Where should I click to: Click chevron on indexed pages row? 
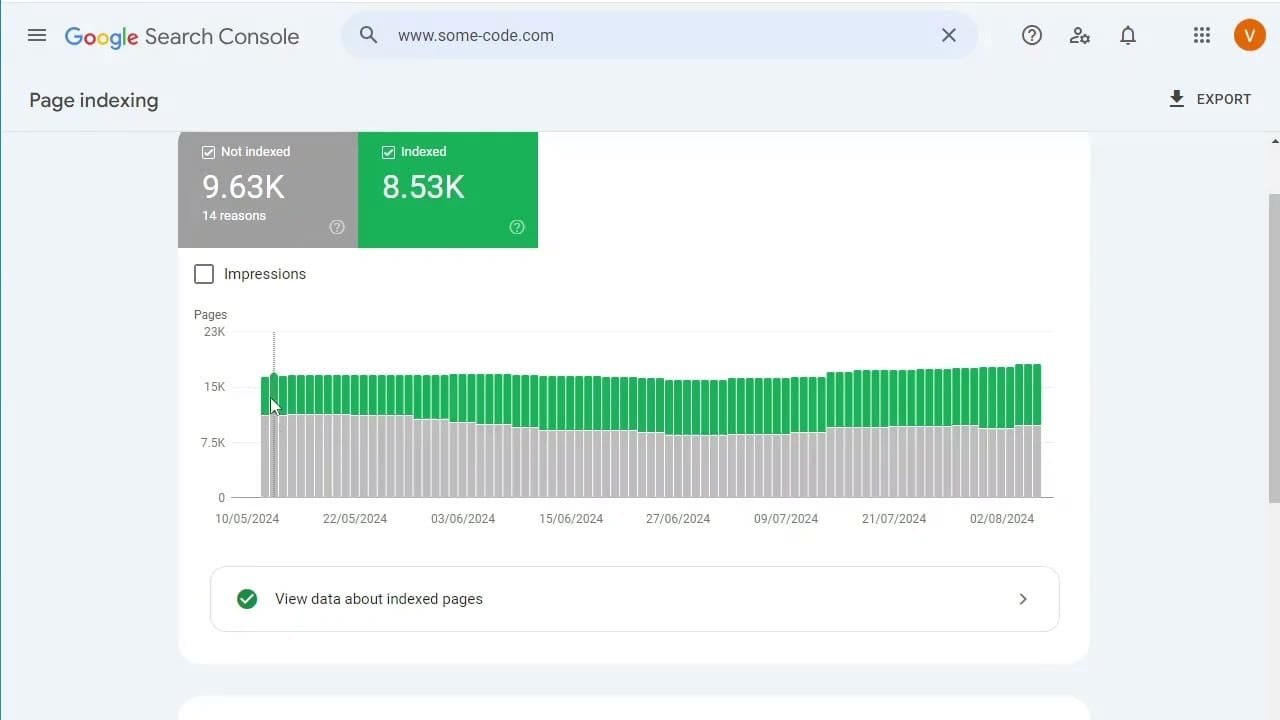[1023, 599]
